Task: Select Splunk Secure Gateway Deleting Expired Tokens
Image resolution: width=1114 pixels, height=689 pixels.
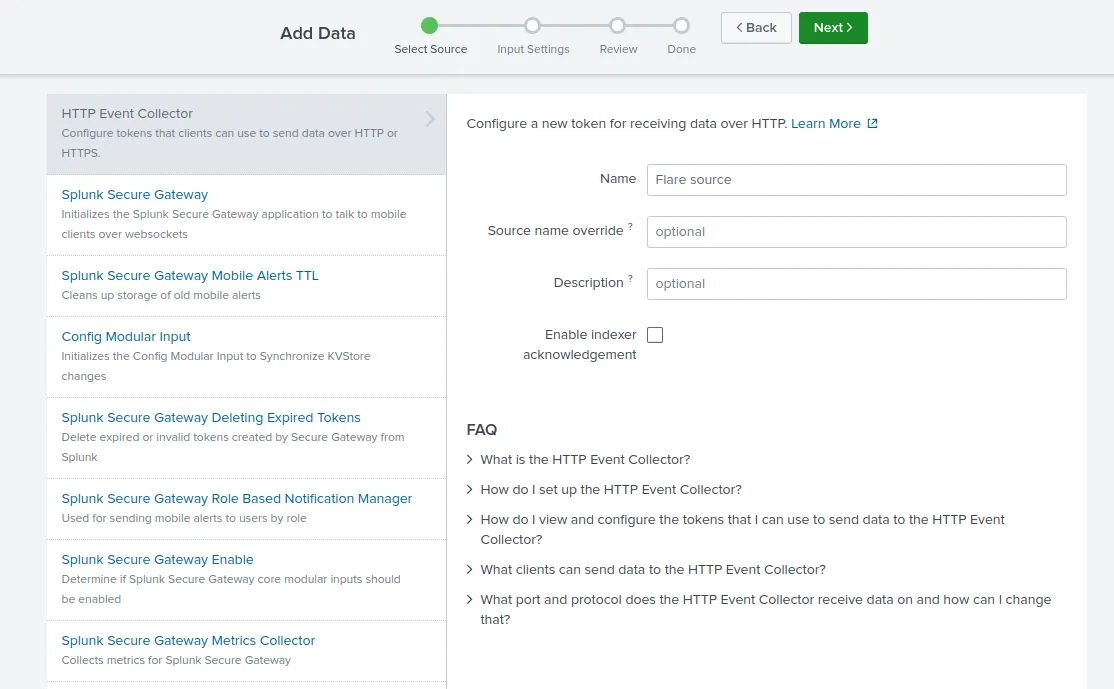Action: [x=211, y=418]
